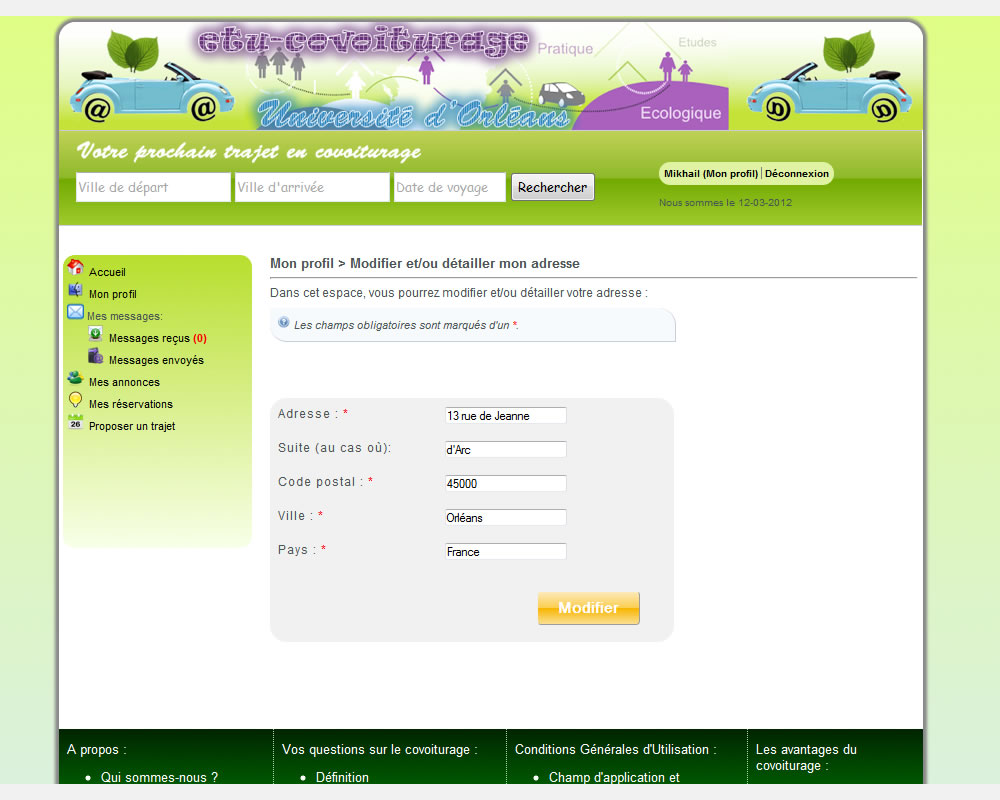Click the Mes annonces people icon
The width and height of the screenshot is (1000, 800).
[75, 378]
